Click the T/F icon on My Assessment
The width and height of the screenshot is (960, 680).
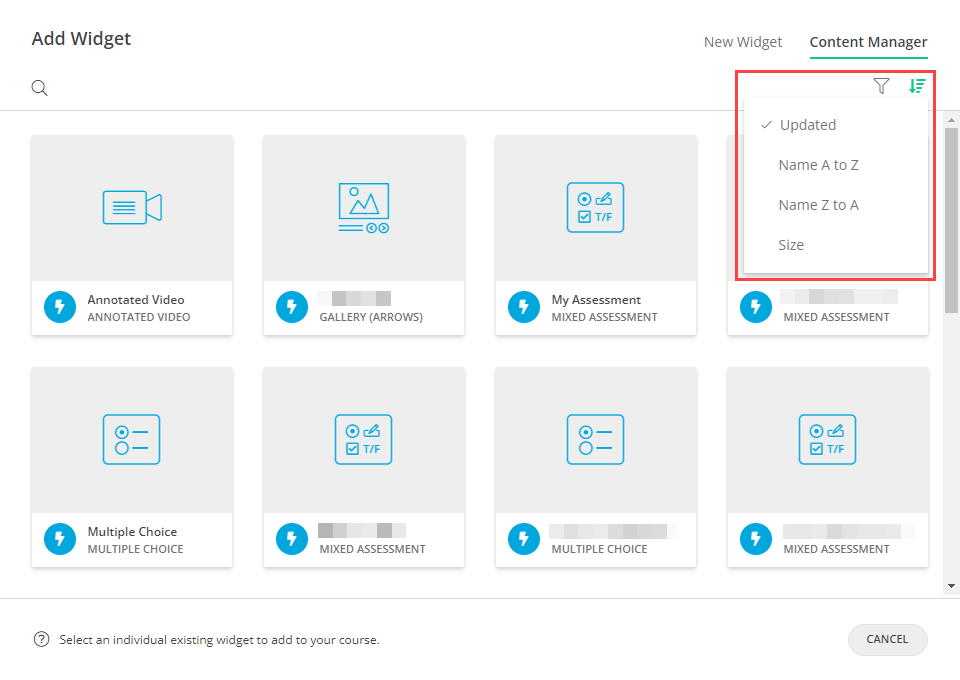pos(596,208)
